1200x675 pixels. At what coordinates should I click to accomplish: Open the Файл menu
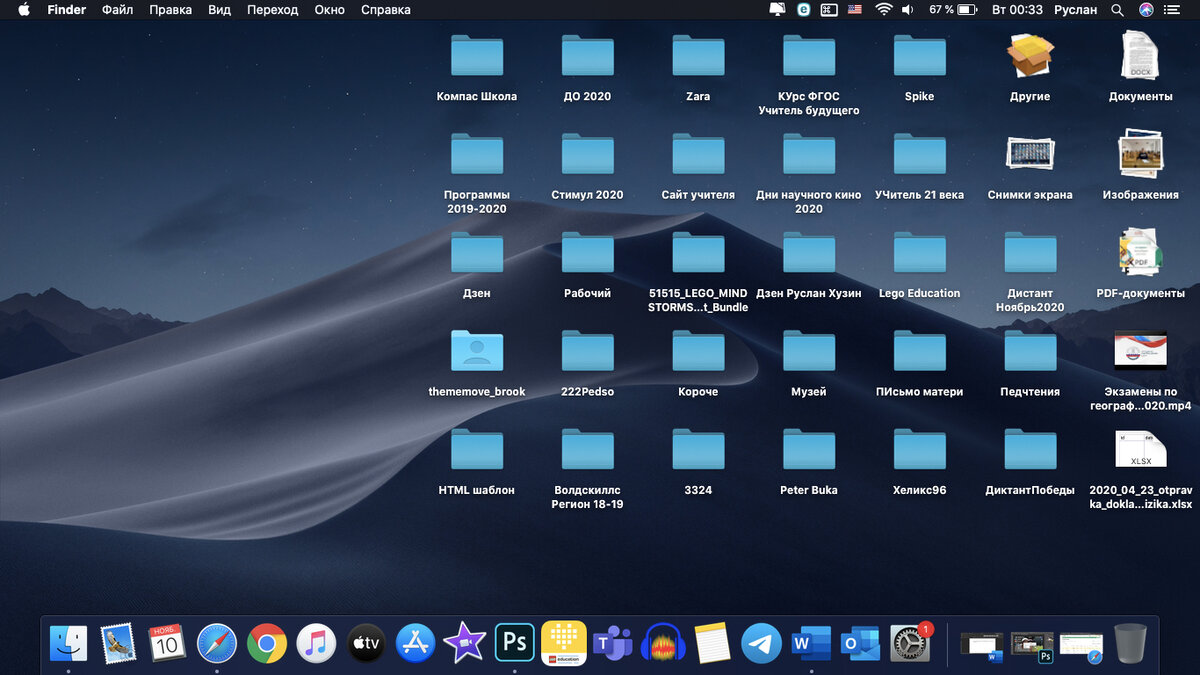click(118, 10)
